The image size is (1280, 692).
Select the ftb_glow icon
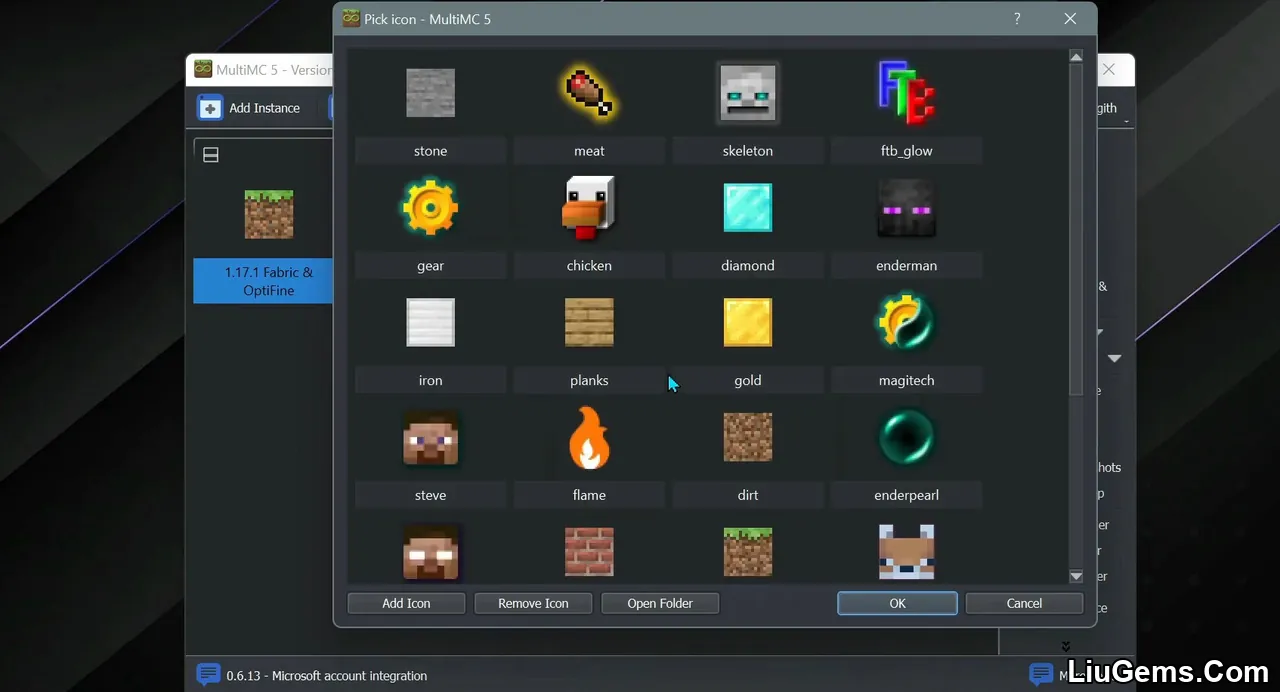coord(906,93)
